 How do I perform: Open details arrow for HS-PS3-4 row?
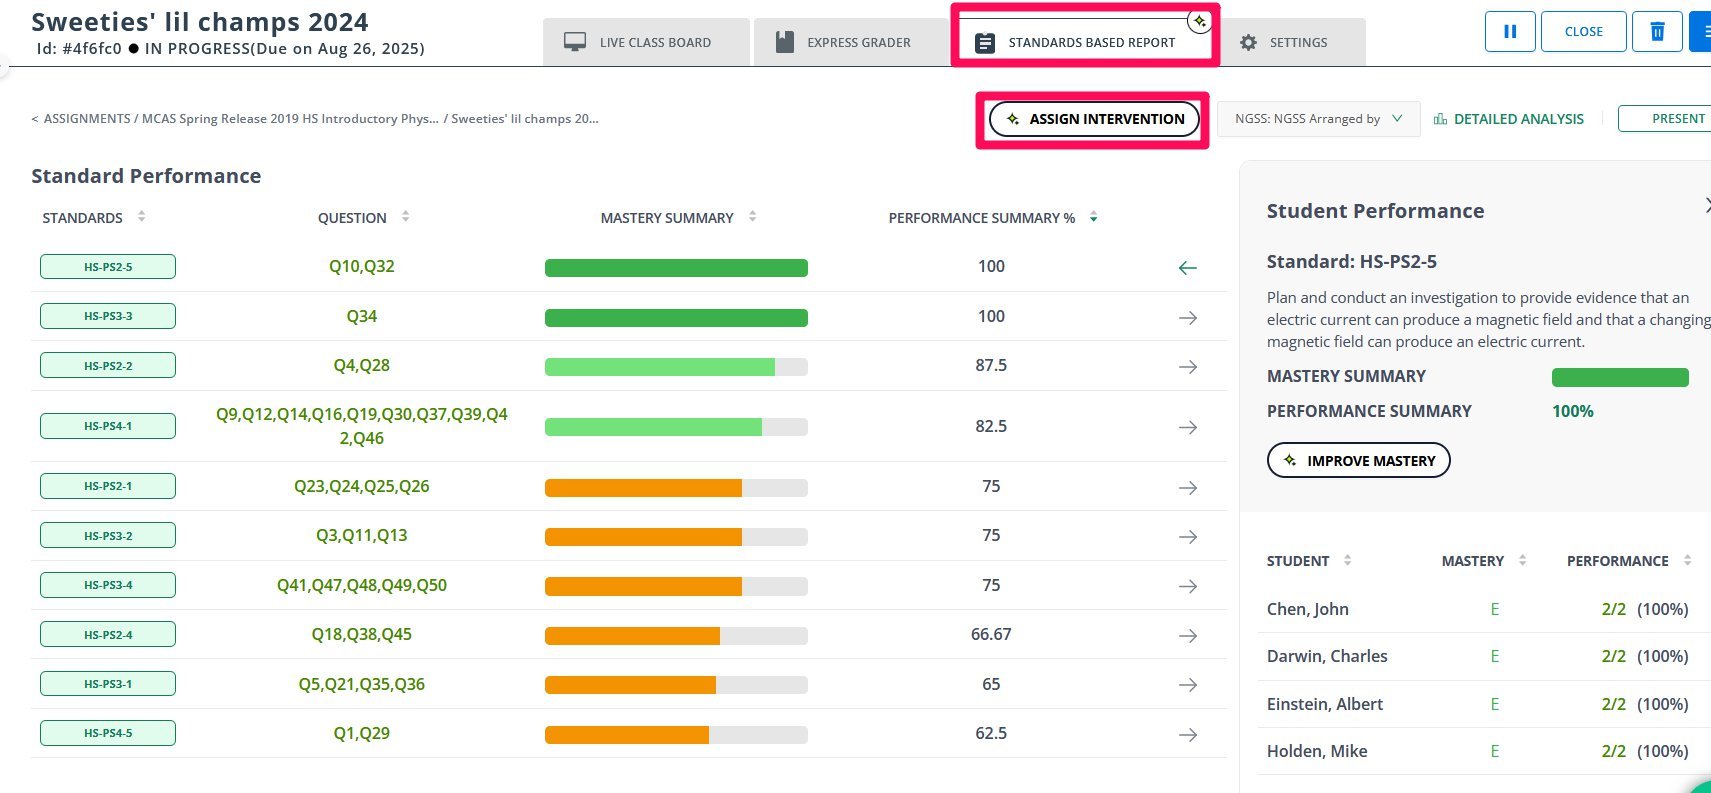click(x=1187, y=587)
